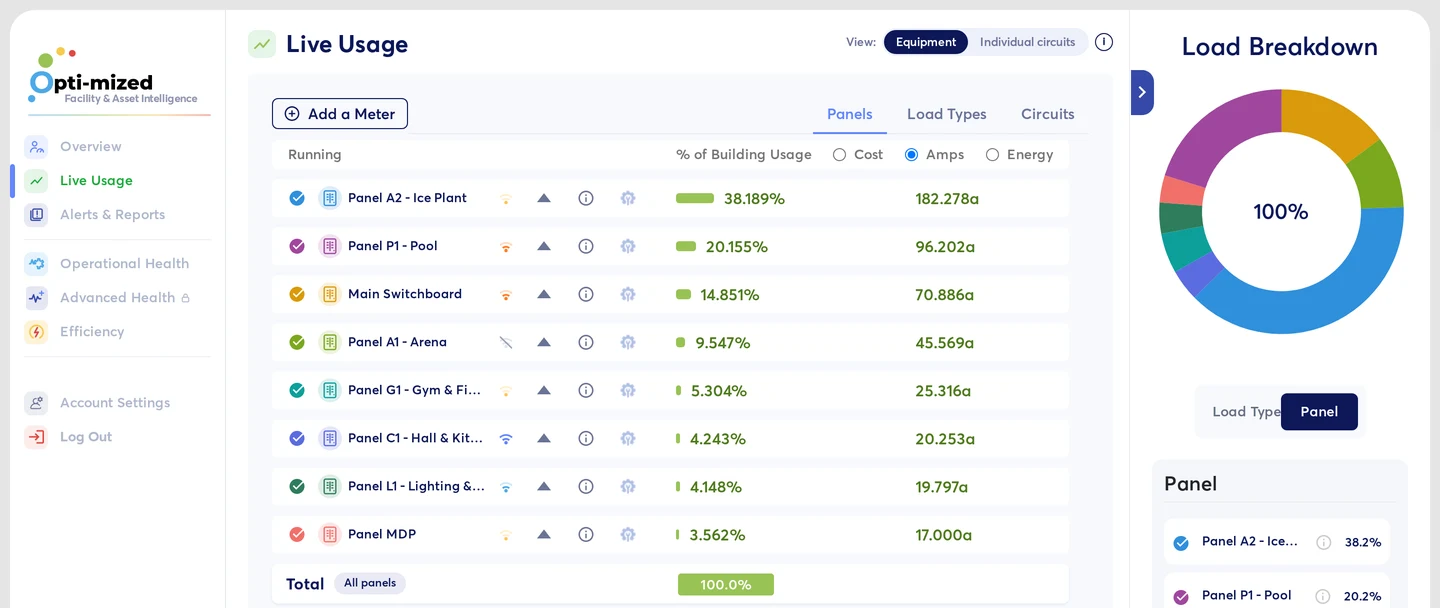Select the Panels tab

850,114
